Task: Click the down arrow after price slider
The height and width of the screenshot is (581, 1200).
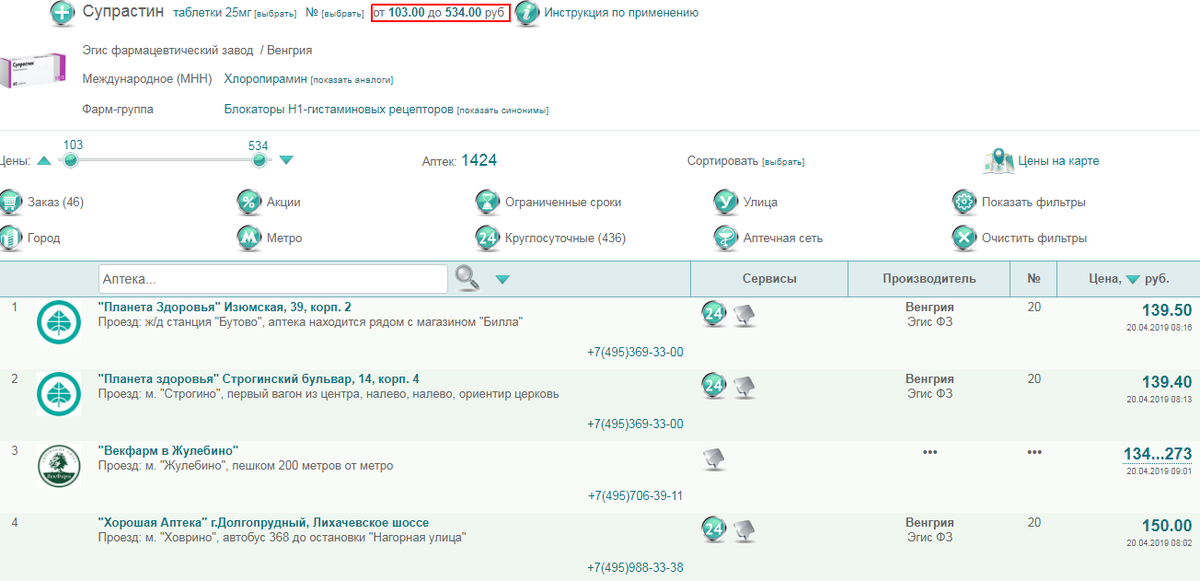Action: 286,160
